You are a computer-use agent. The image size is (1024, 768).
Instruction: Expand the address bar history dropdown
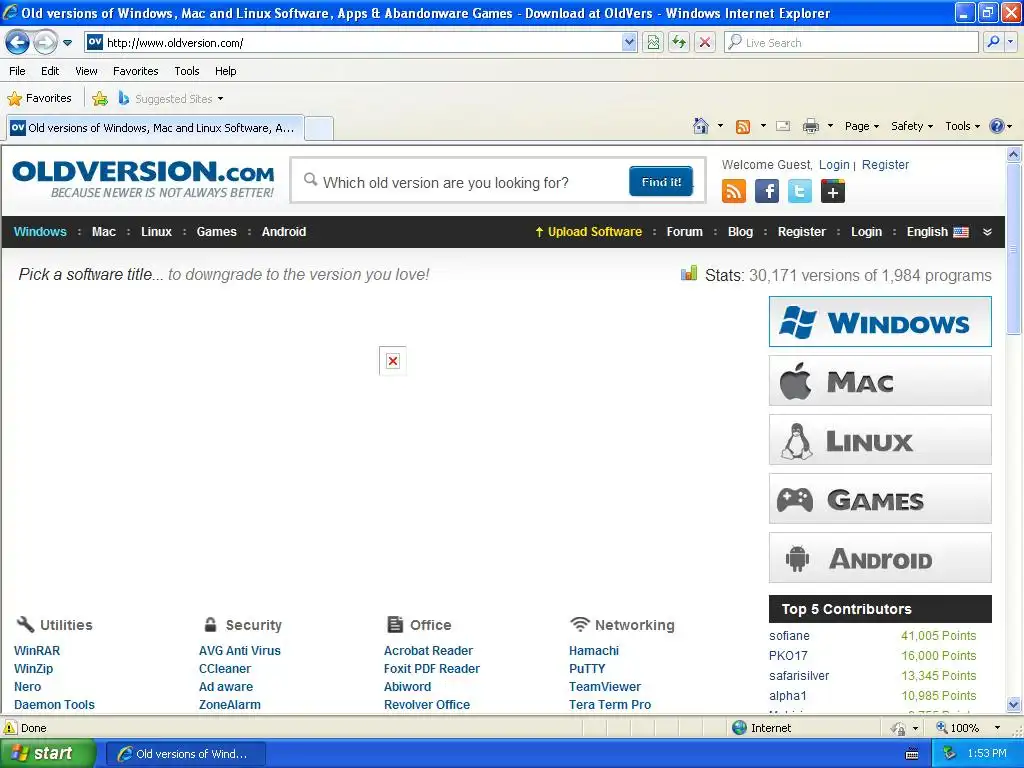coord(629,42)
